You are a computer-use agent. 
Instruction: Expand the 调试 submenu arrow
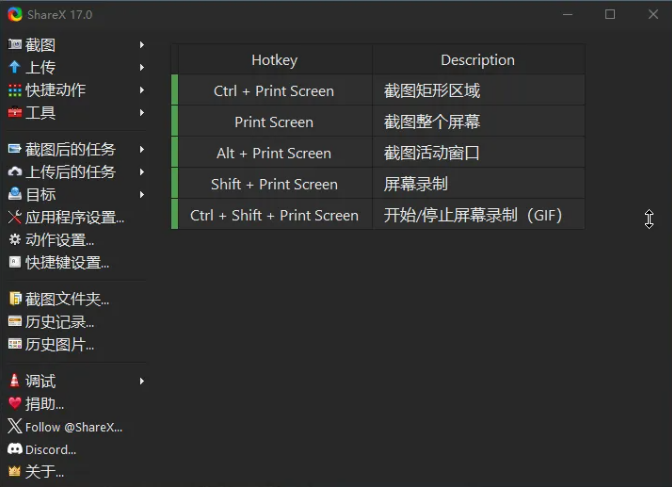142,381
